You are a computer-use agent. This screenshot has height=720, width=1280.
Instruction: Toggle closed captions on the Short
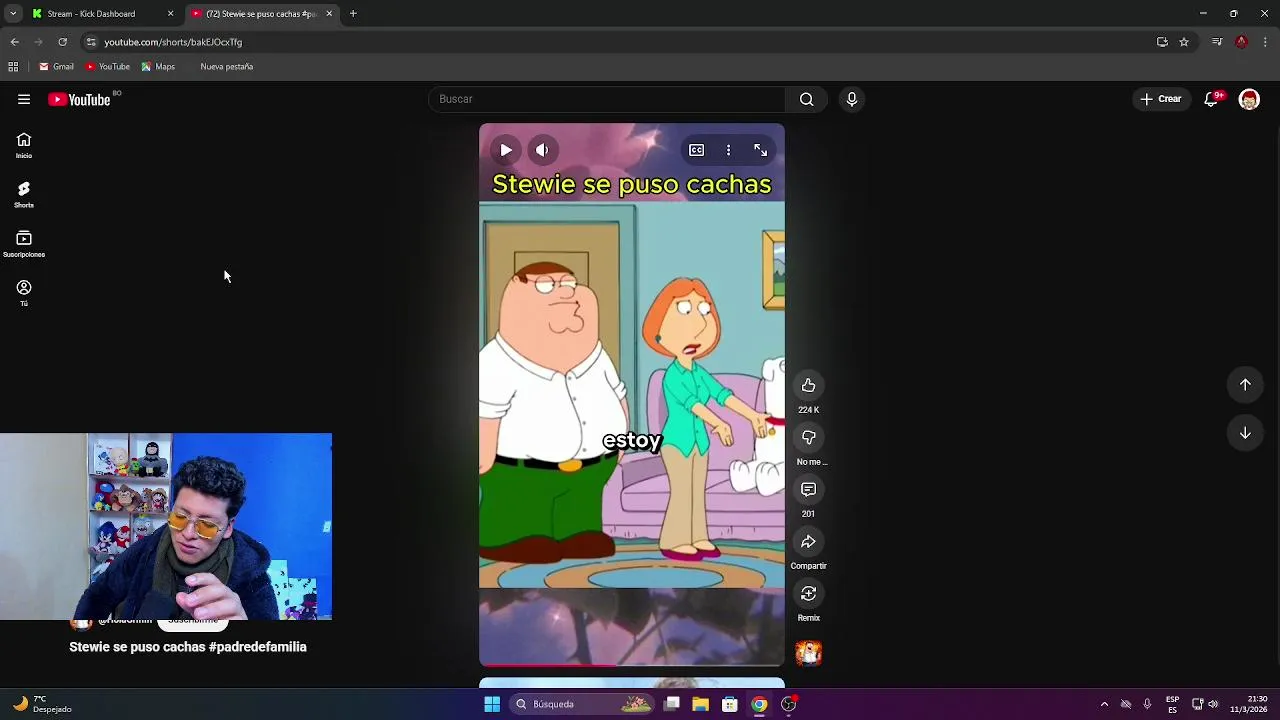(696, 150)
